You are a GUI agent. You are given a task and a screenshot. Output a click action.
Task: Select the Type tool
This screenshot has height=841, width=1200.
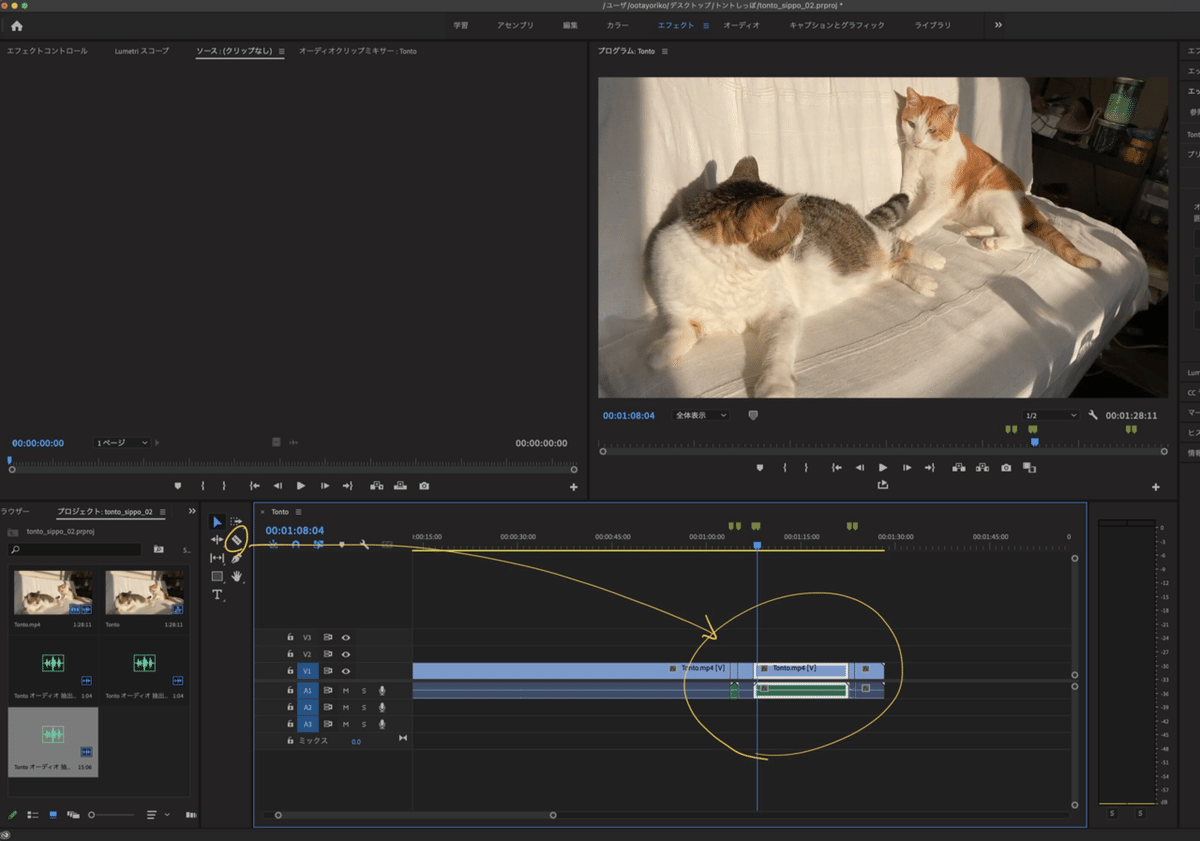click(217, 594)
